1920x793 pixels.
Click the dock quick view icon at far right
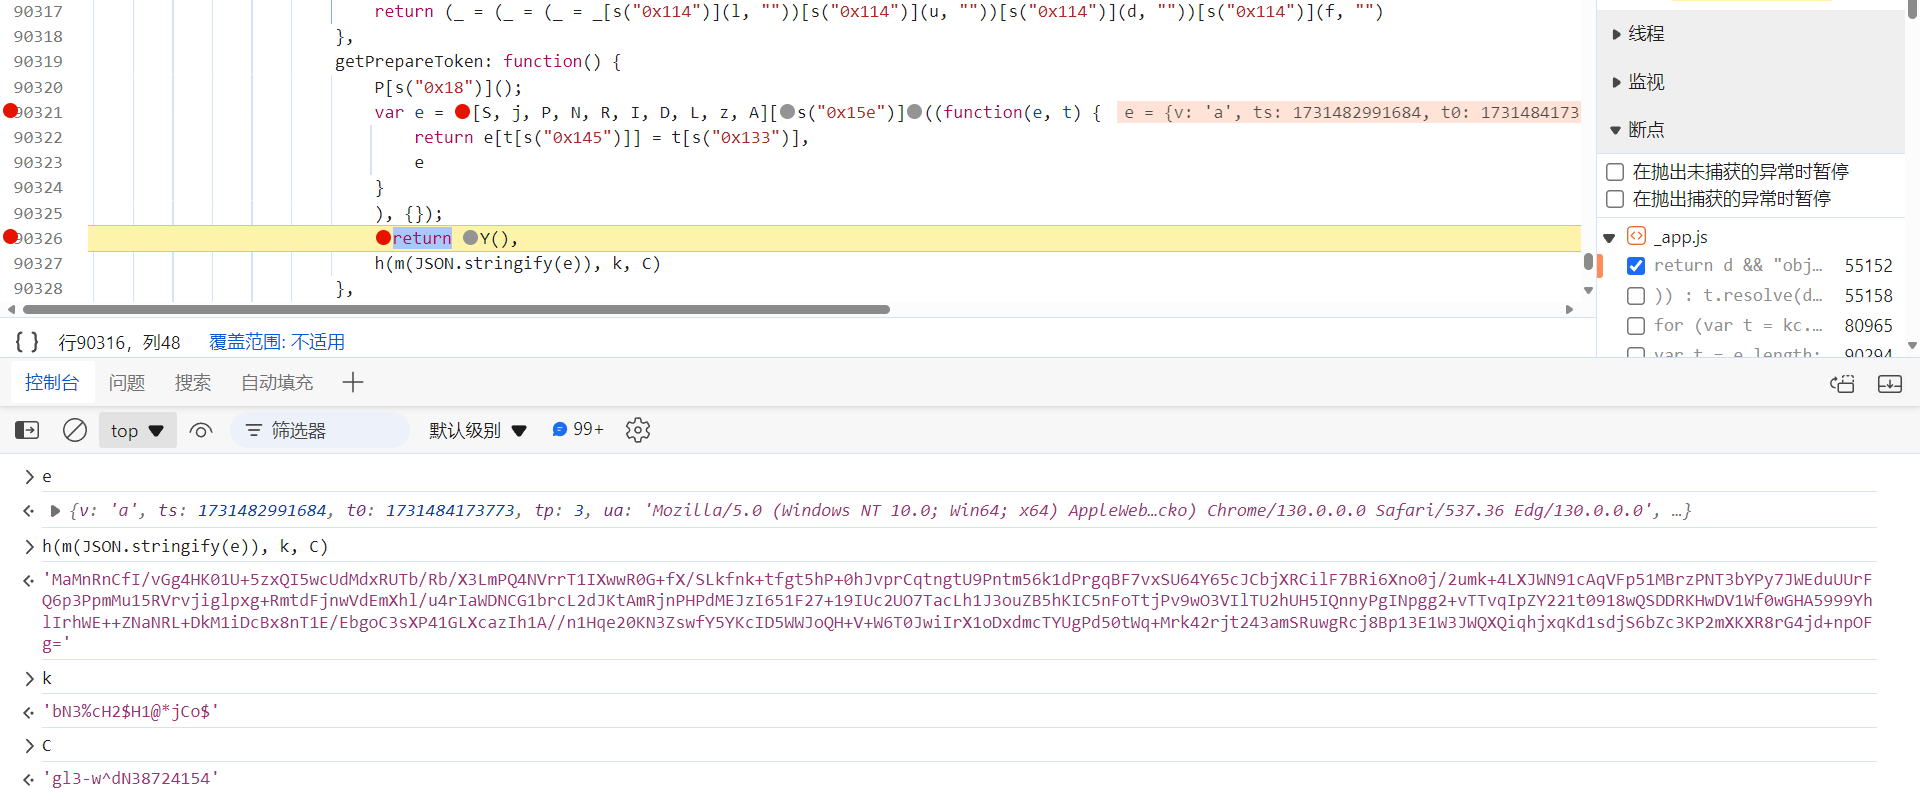point(1890,384)
